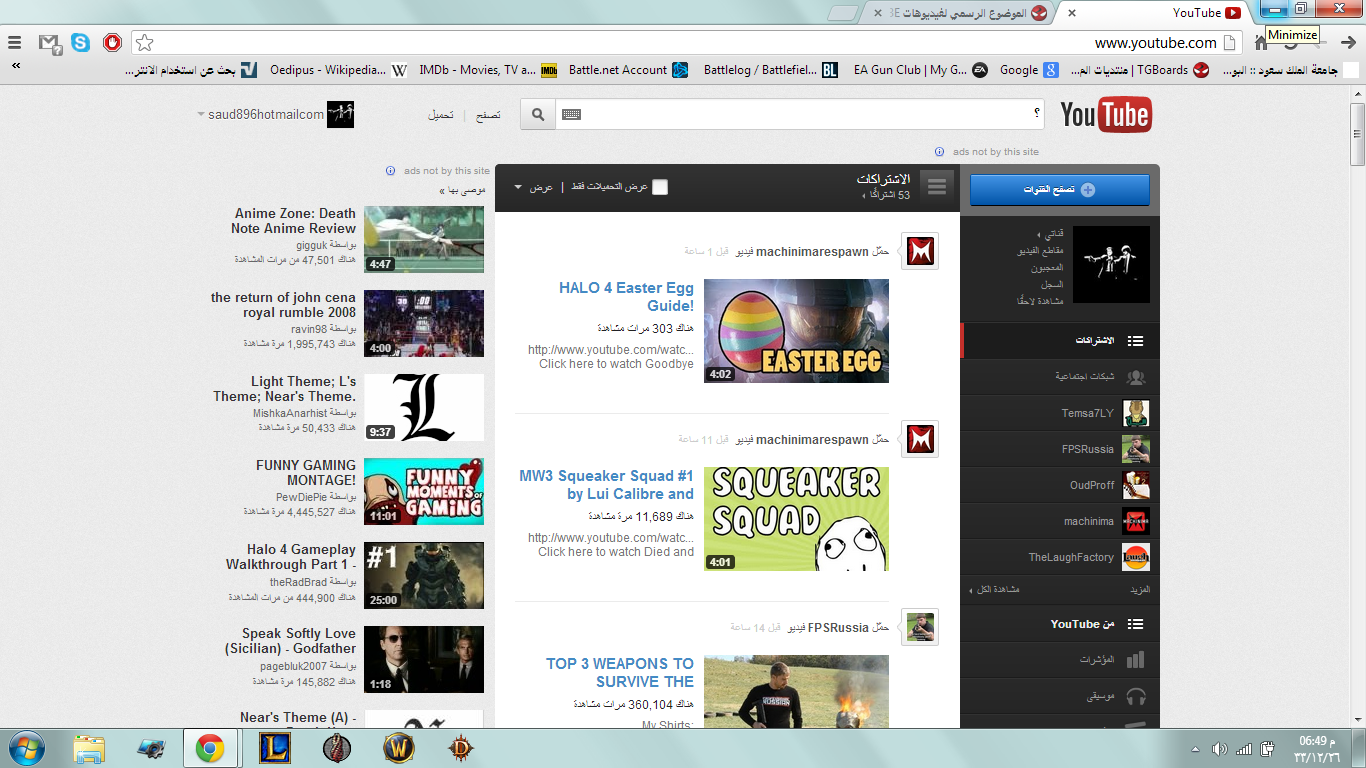Click the blue تصفح القنوات button
This screenshot has height=768, width=1366.
(x=1060, y=190)
